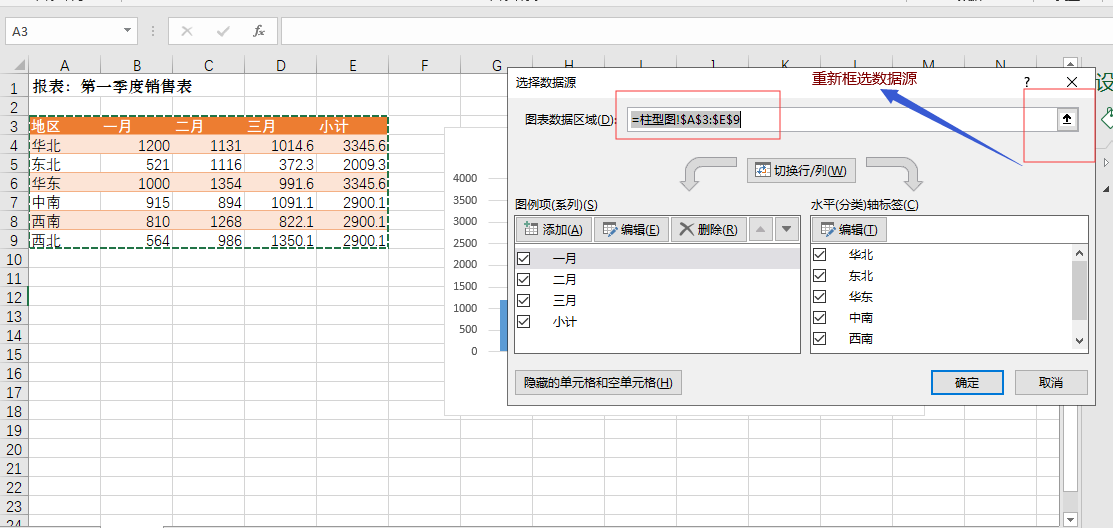Select column B header
Screen dimensions: 1113x528
[x=136, y=65]
